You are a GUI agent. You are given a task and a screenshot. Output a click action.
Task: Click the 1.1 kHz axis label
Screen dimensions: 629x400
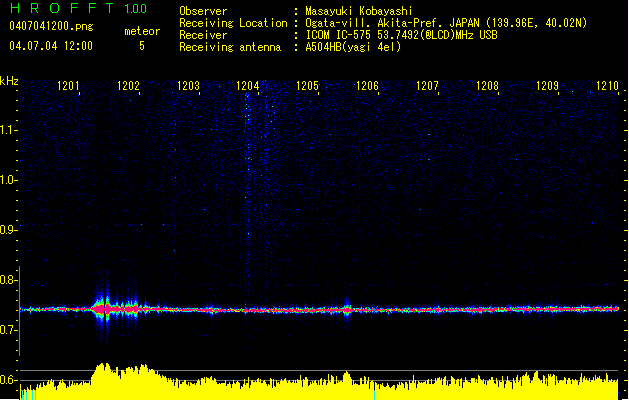(8, 130)
